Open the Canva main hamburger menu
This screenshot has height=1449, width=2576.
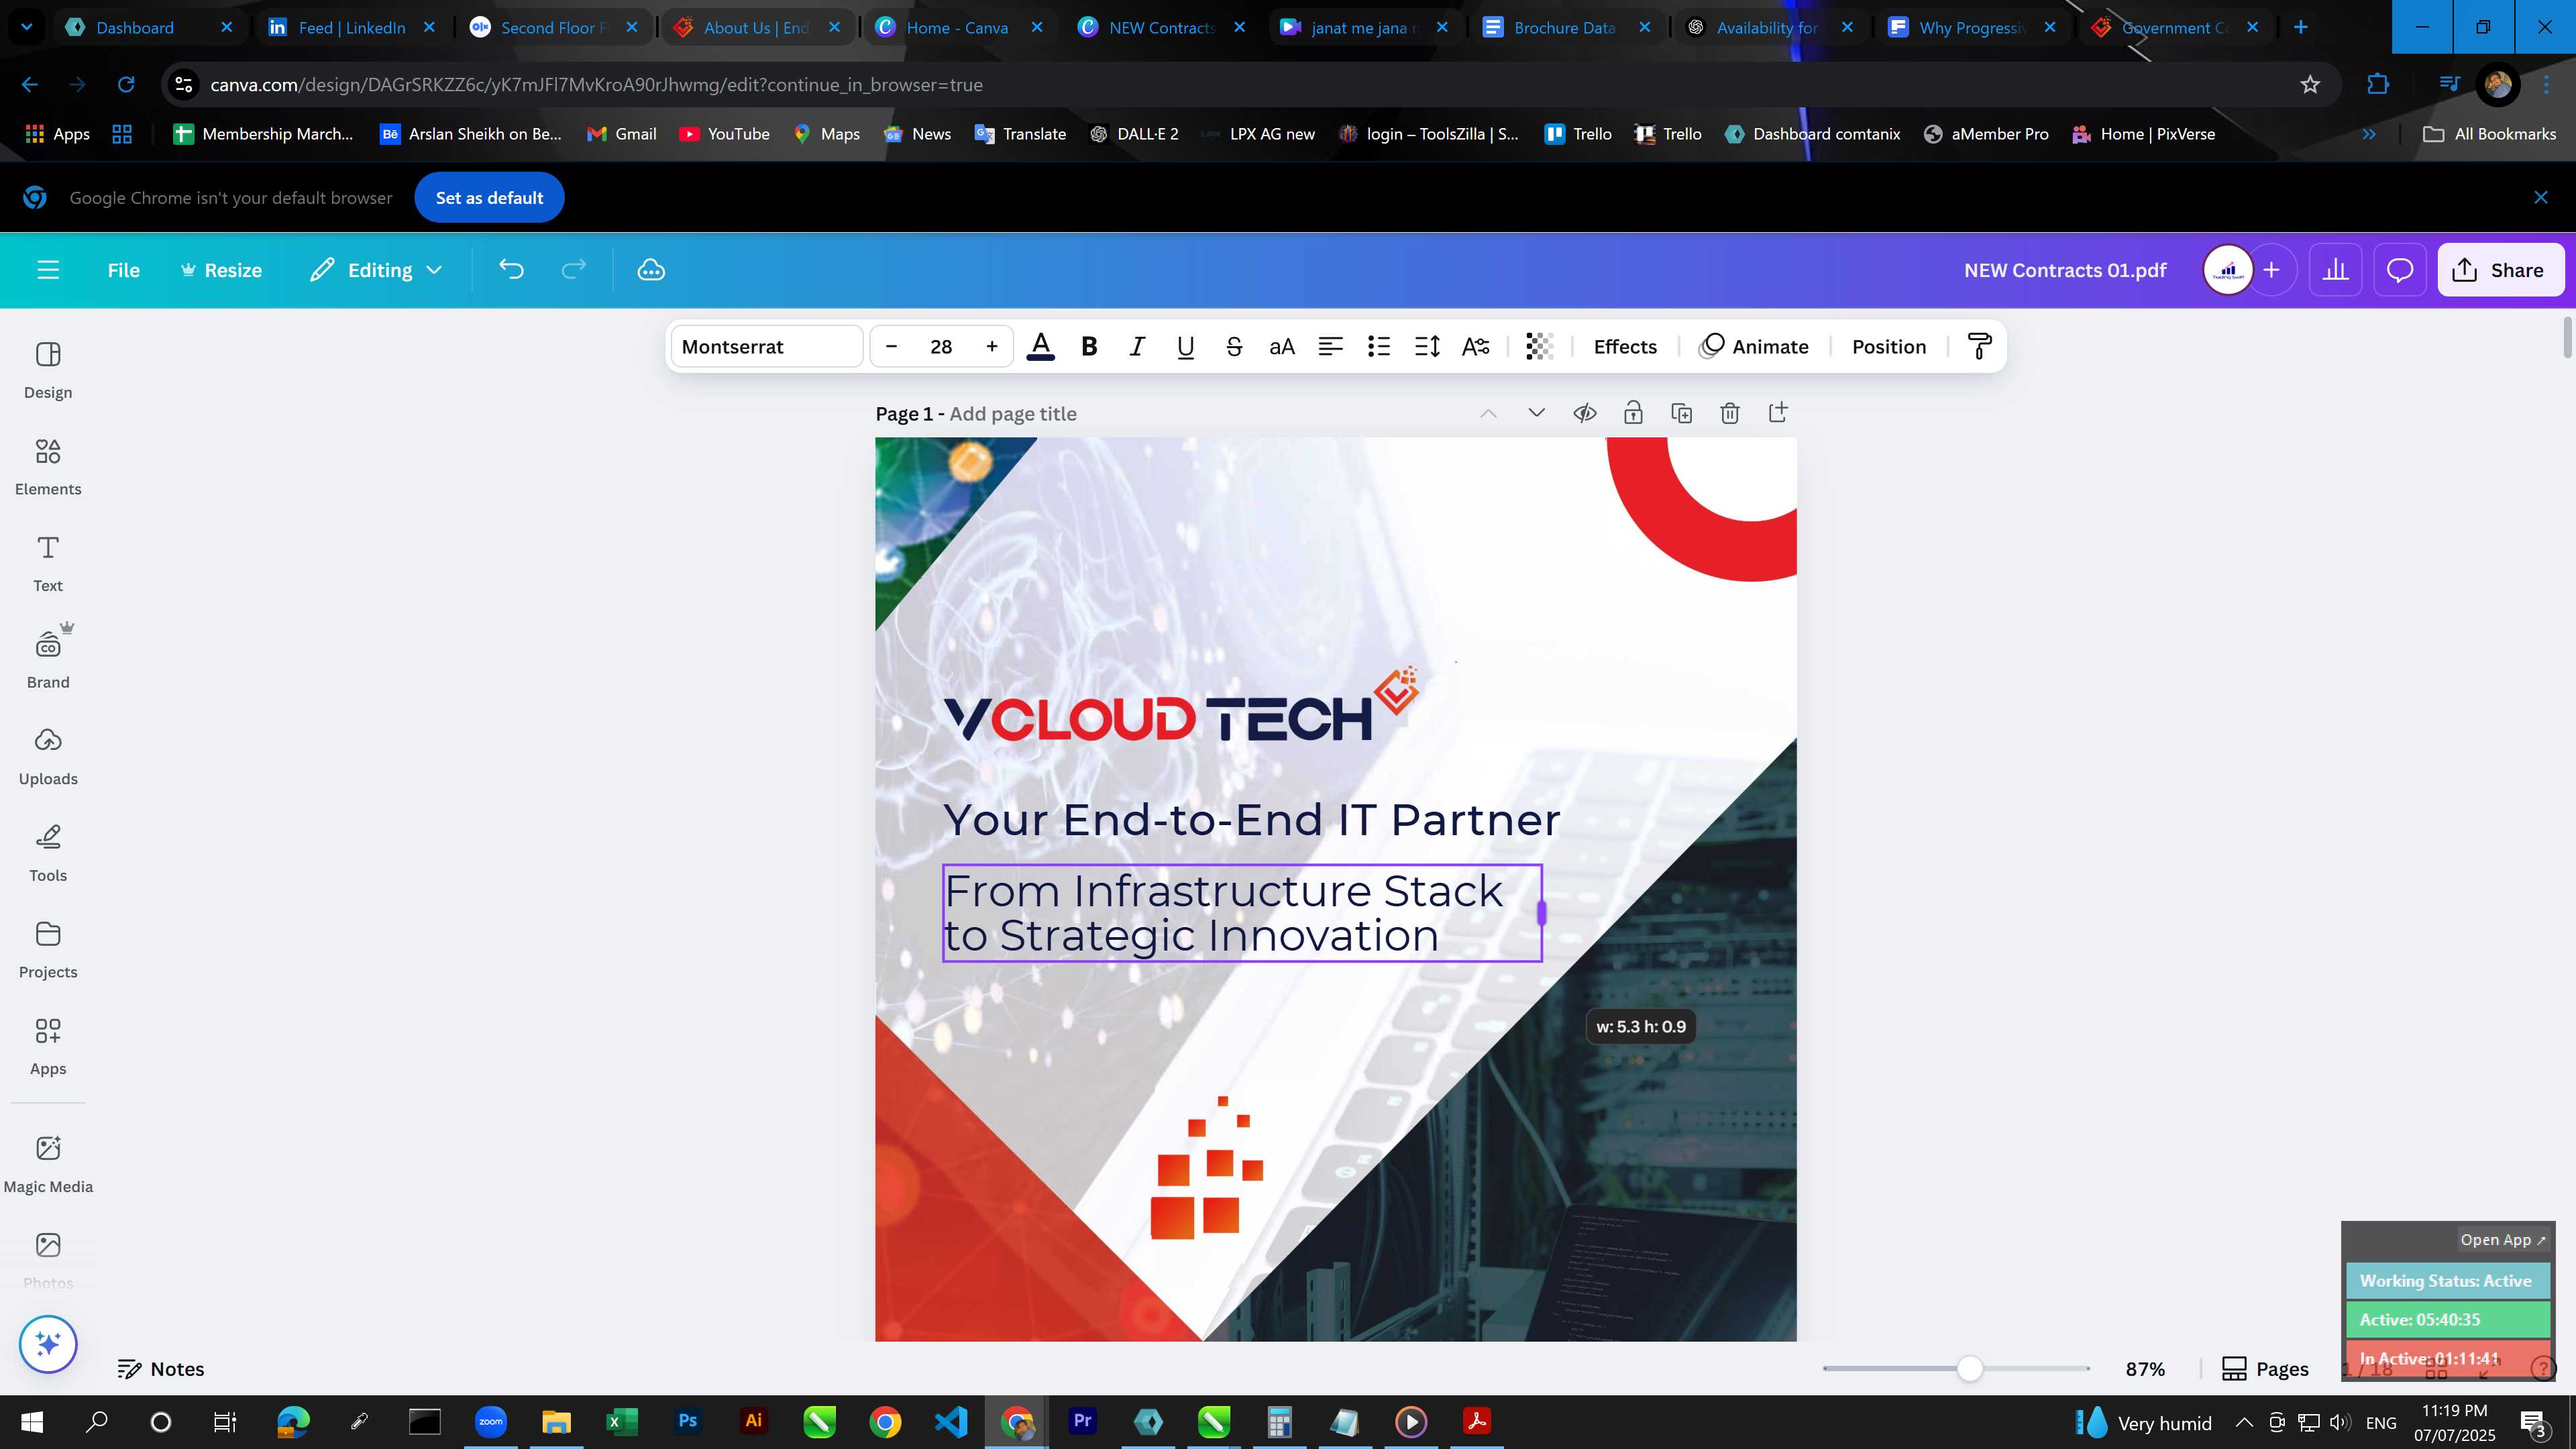48,270
